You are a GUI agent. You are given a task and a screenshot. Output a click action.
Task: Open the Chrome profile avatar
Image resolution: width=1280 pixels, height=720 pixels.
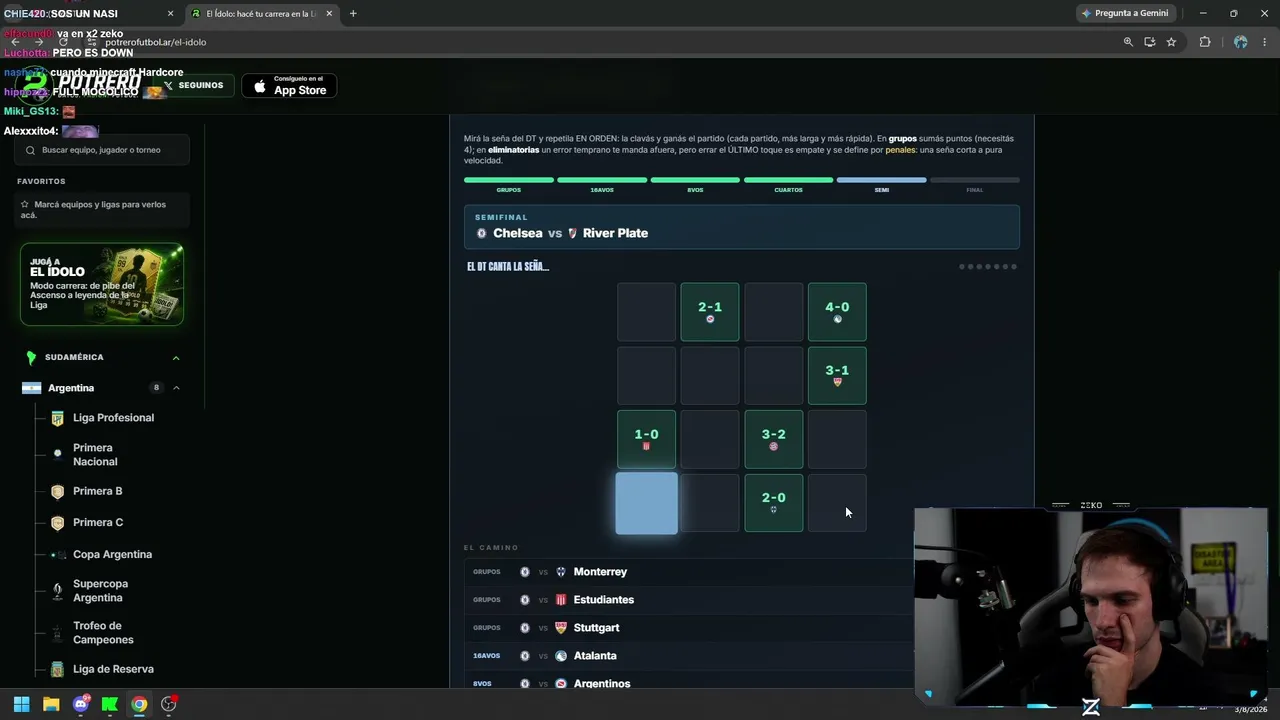[1240, 42]
